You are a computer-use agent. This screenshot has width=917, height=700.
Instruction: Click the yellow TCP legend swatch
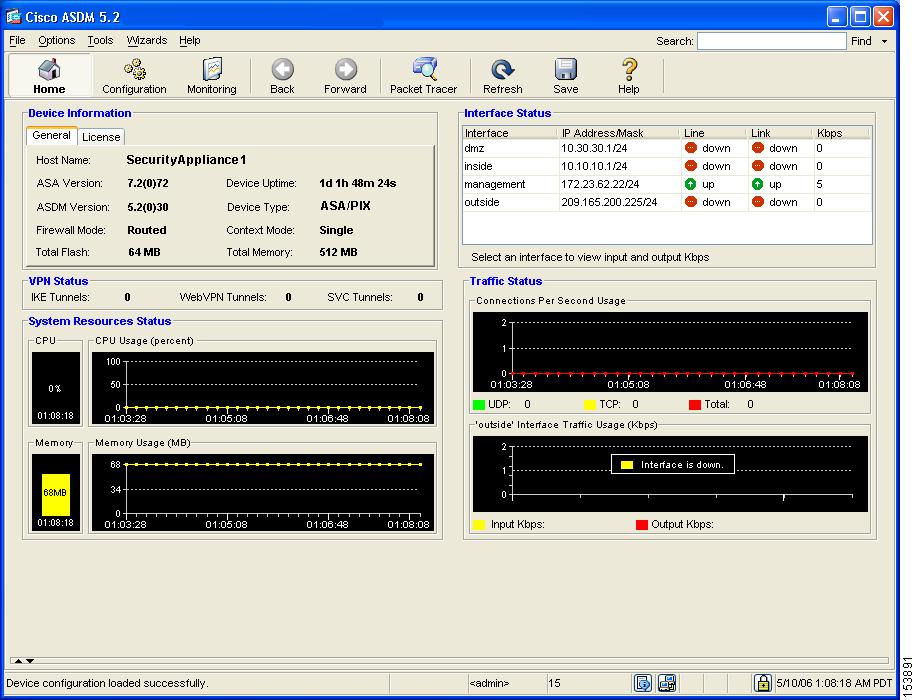click(590, 405)
